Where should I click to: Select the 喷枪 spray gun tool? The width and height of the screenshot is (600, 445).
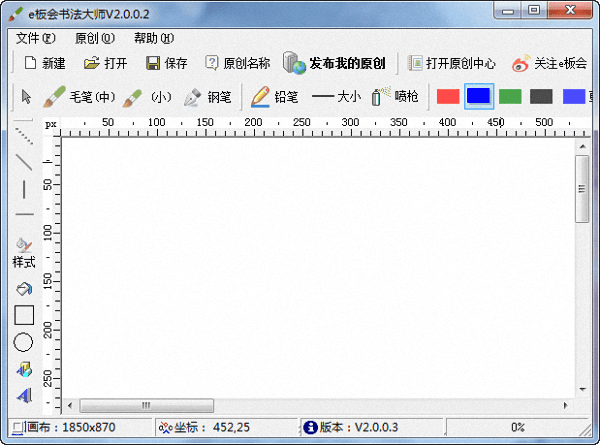click(x=381, y=96)
